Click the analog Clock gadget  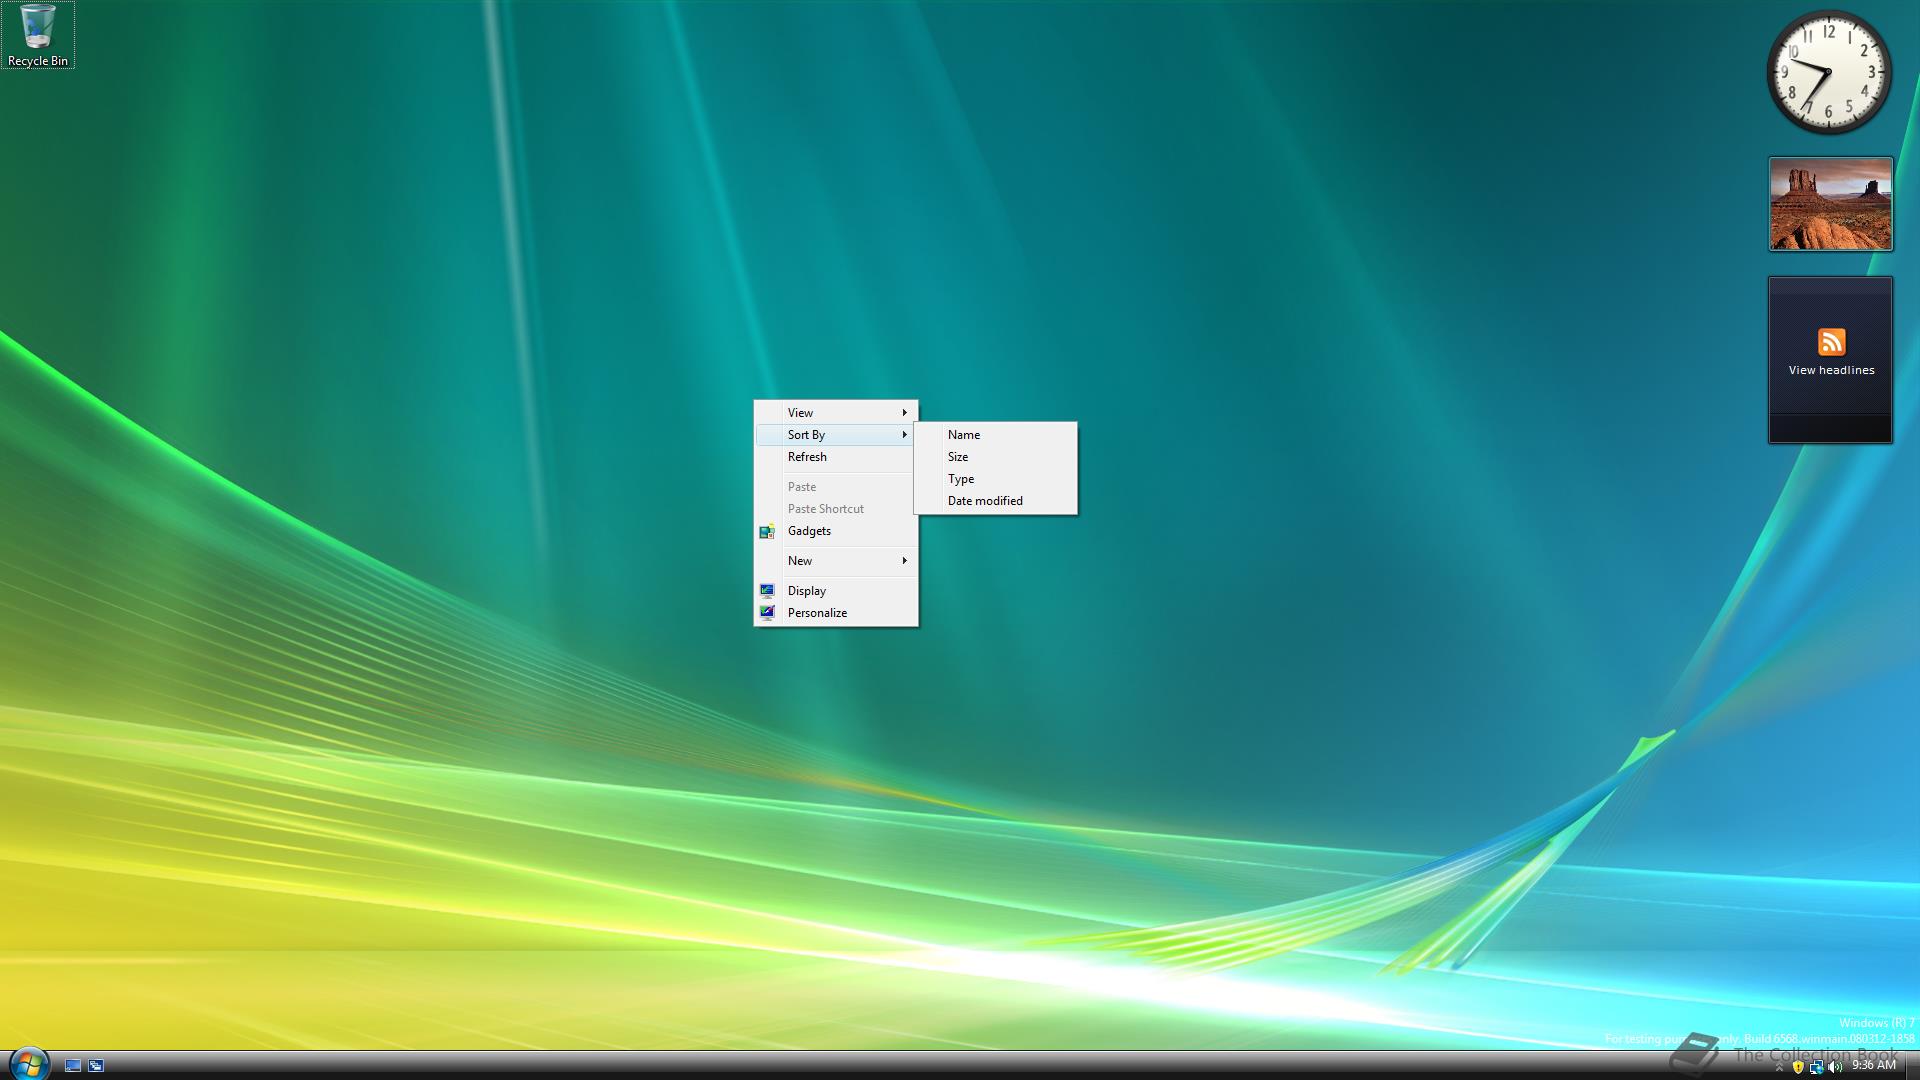[1829, 72]
